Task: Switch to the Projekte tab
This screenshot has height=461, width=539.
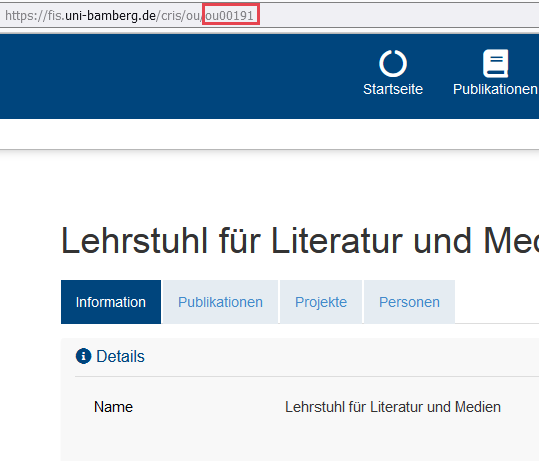Action: (321, 302)
